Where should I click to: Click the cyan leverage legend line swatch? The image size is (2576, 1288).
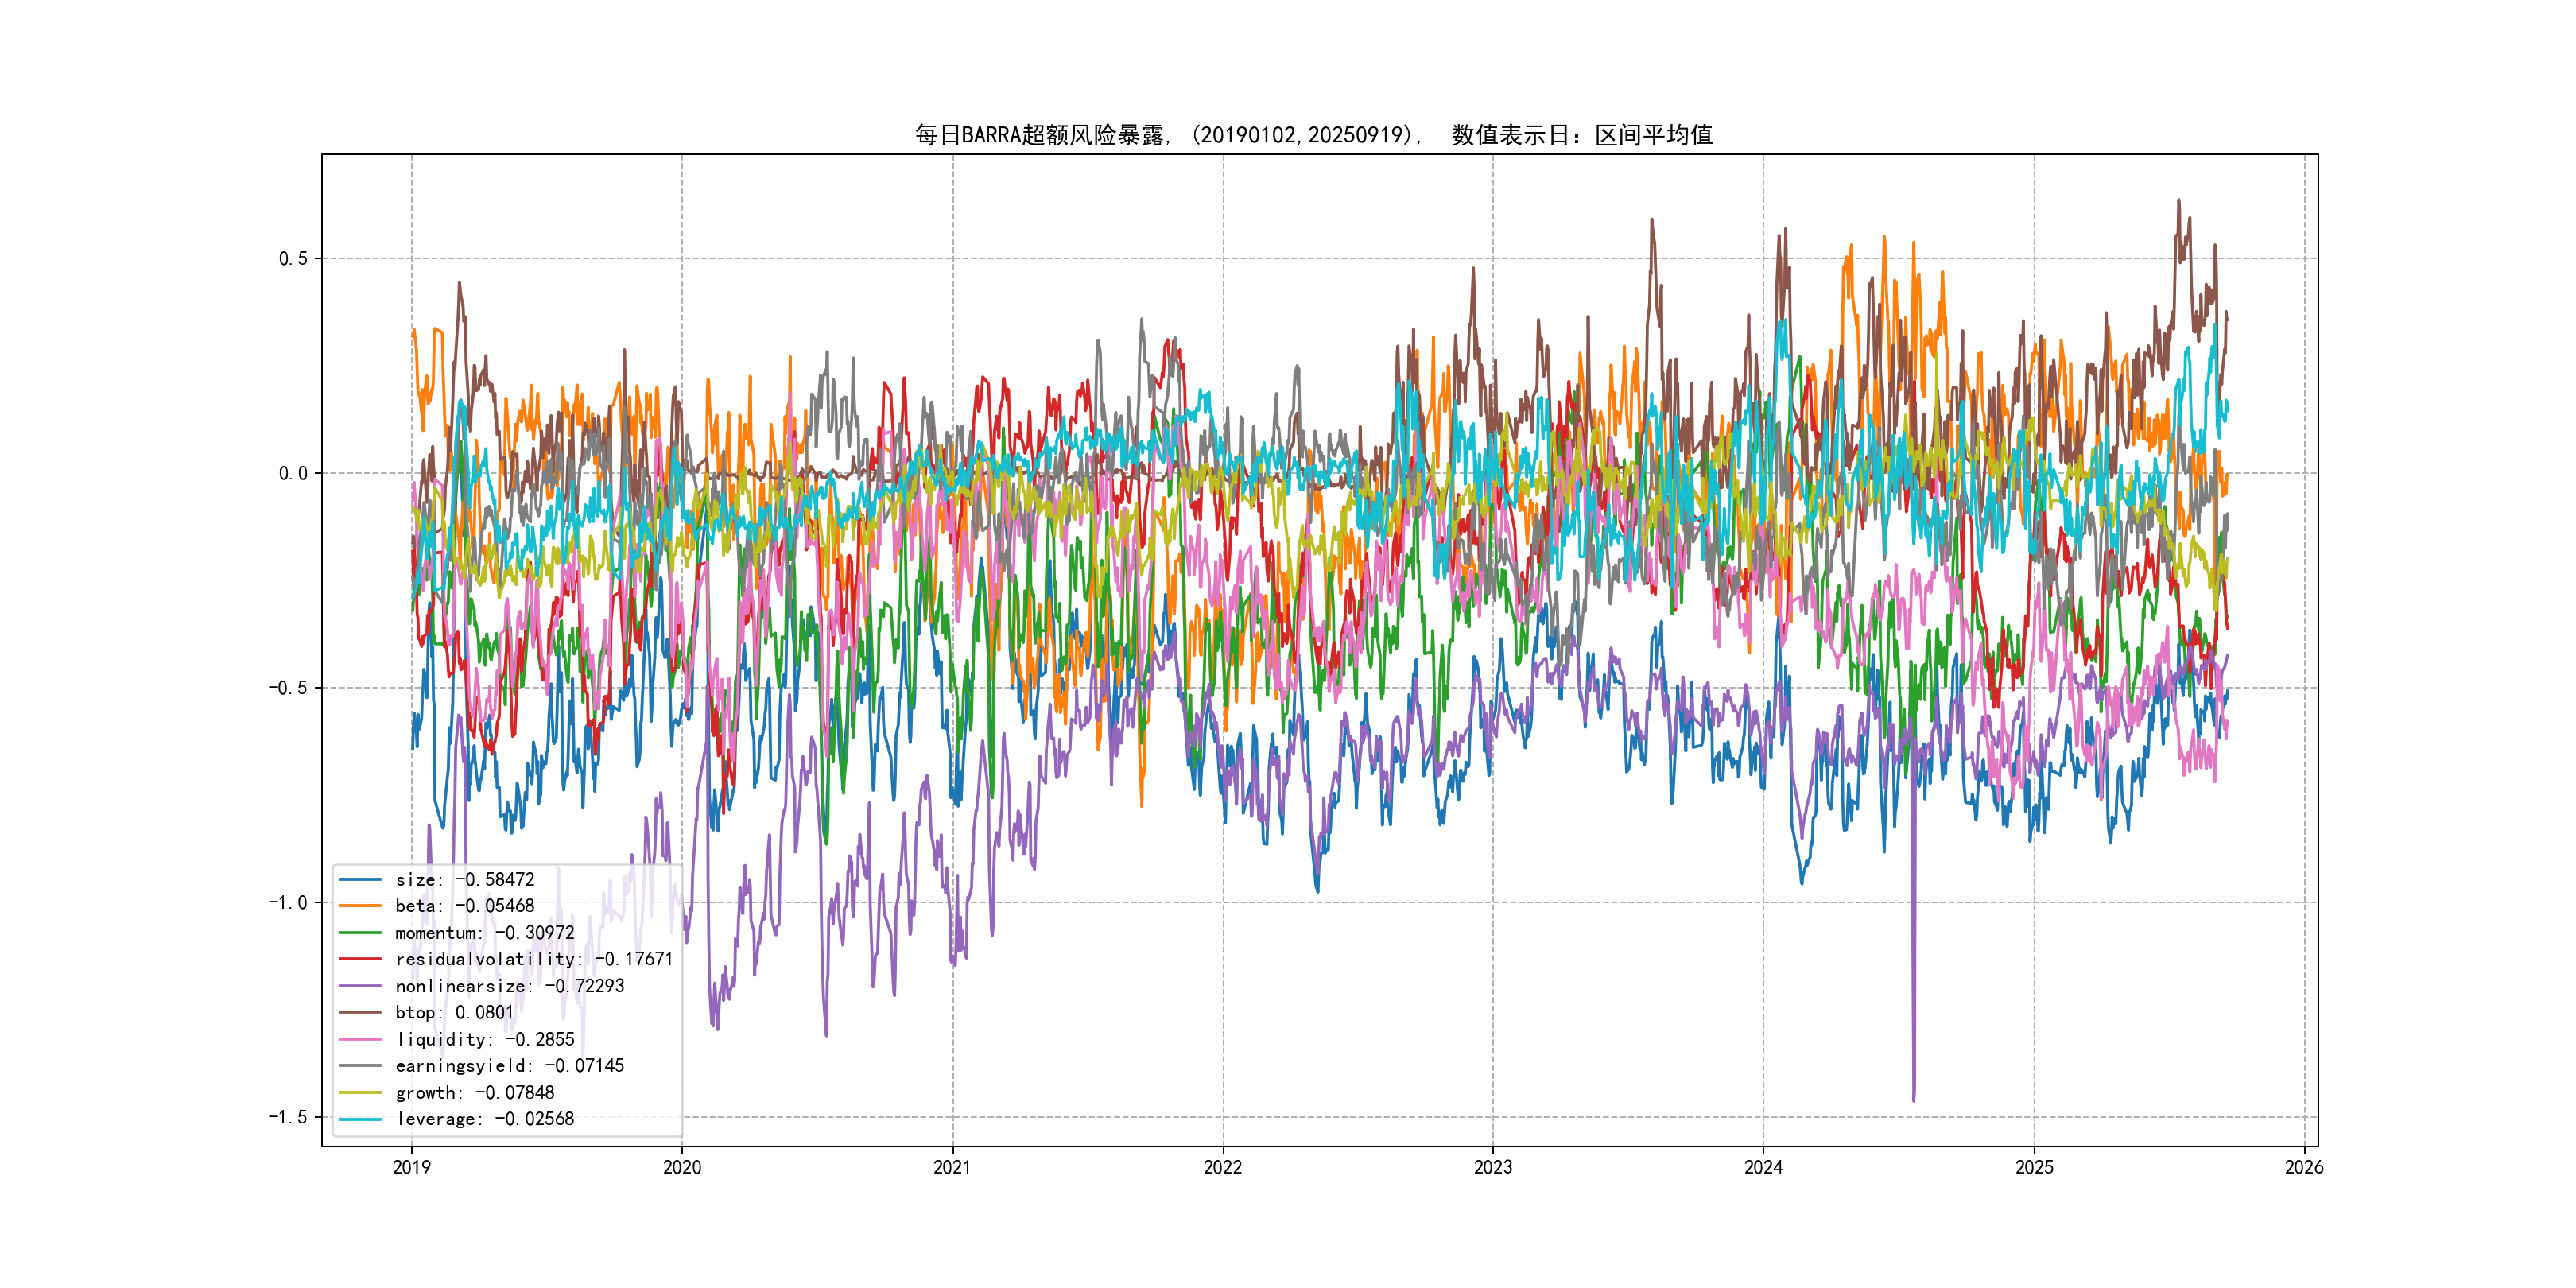[360, 1119]
